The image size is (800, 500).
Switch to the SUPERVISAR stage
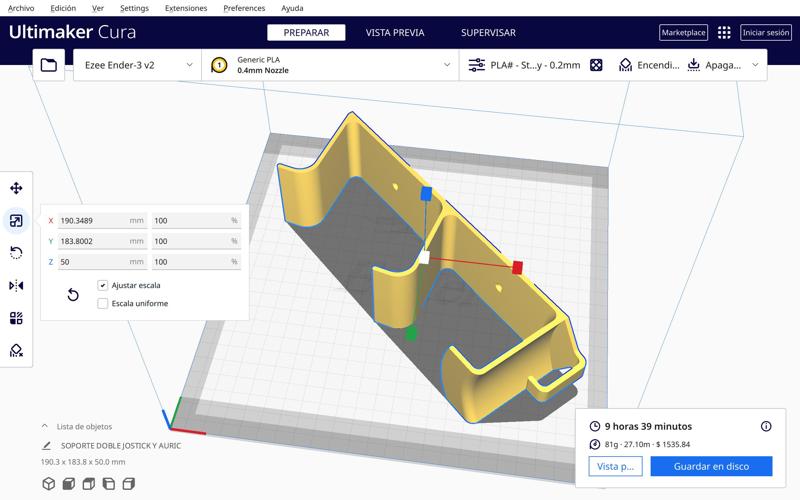pos(488,33)
